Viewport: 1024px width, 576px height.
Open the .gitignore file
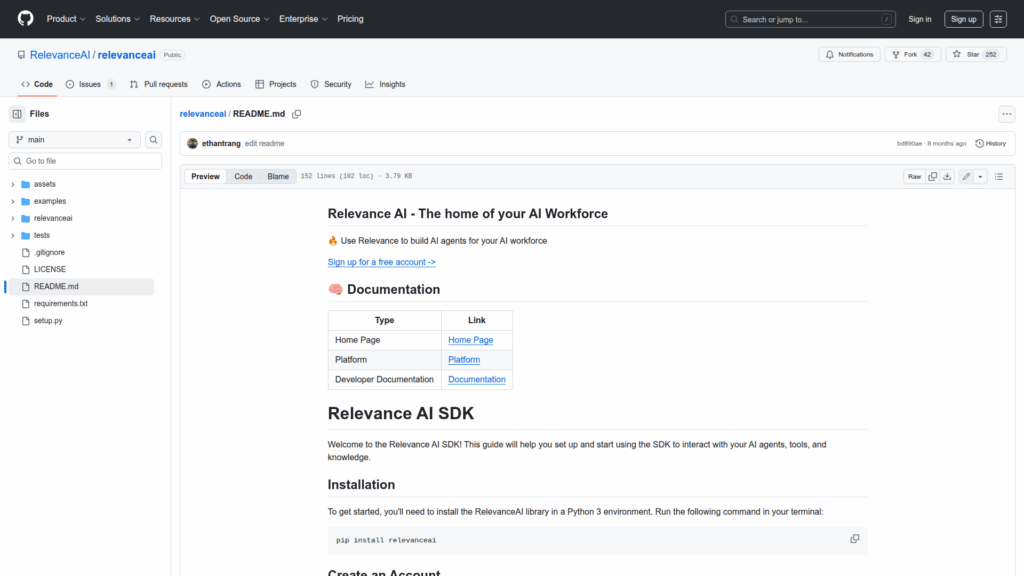click(x=49, y=252)
